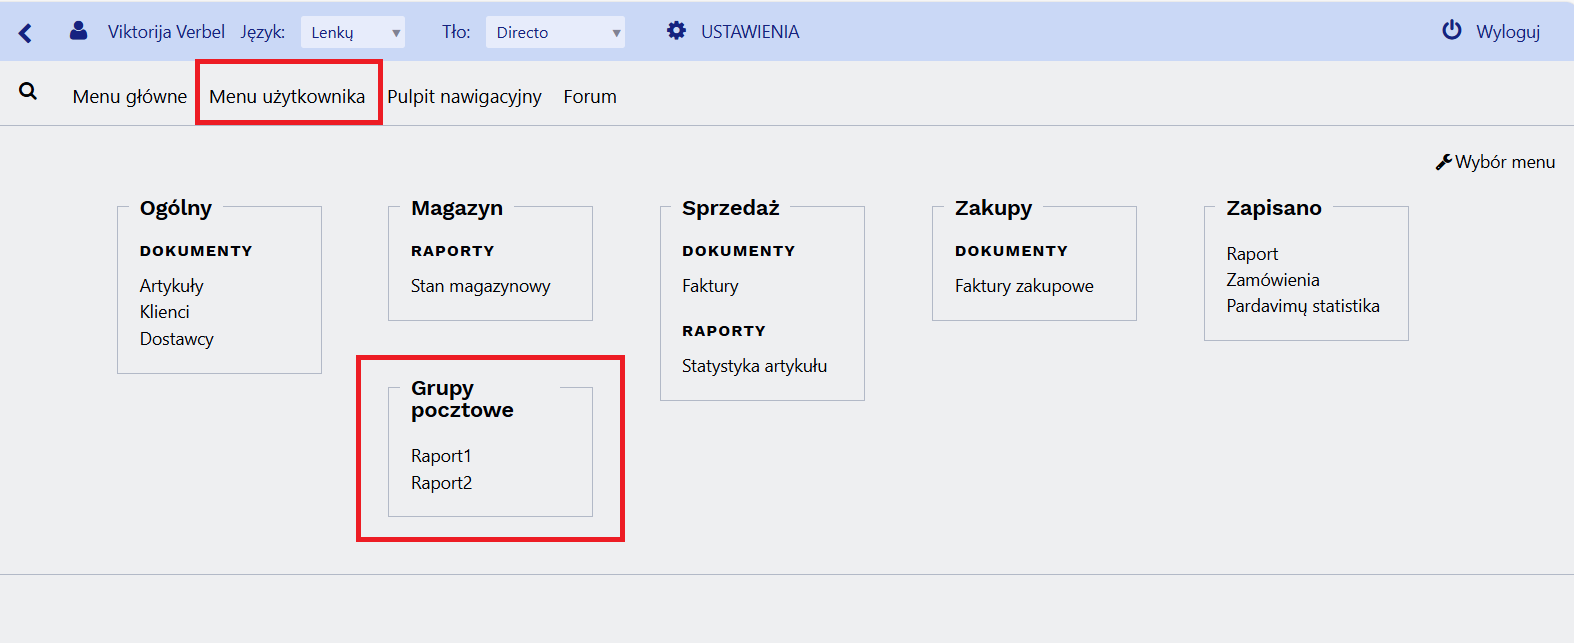This screenshot has height=643, width=1574.
Task: Open Statystyka artykułu report
Action: point(755,366)
